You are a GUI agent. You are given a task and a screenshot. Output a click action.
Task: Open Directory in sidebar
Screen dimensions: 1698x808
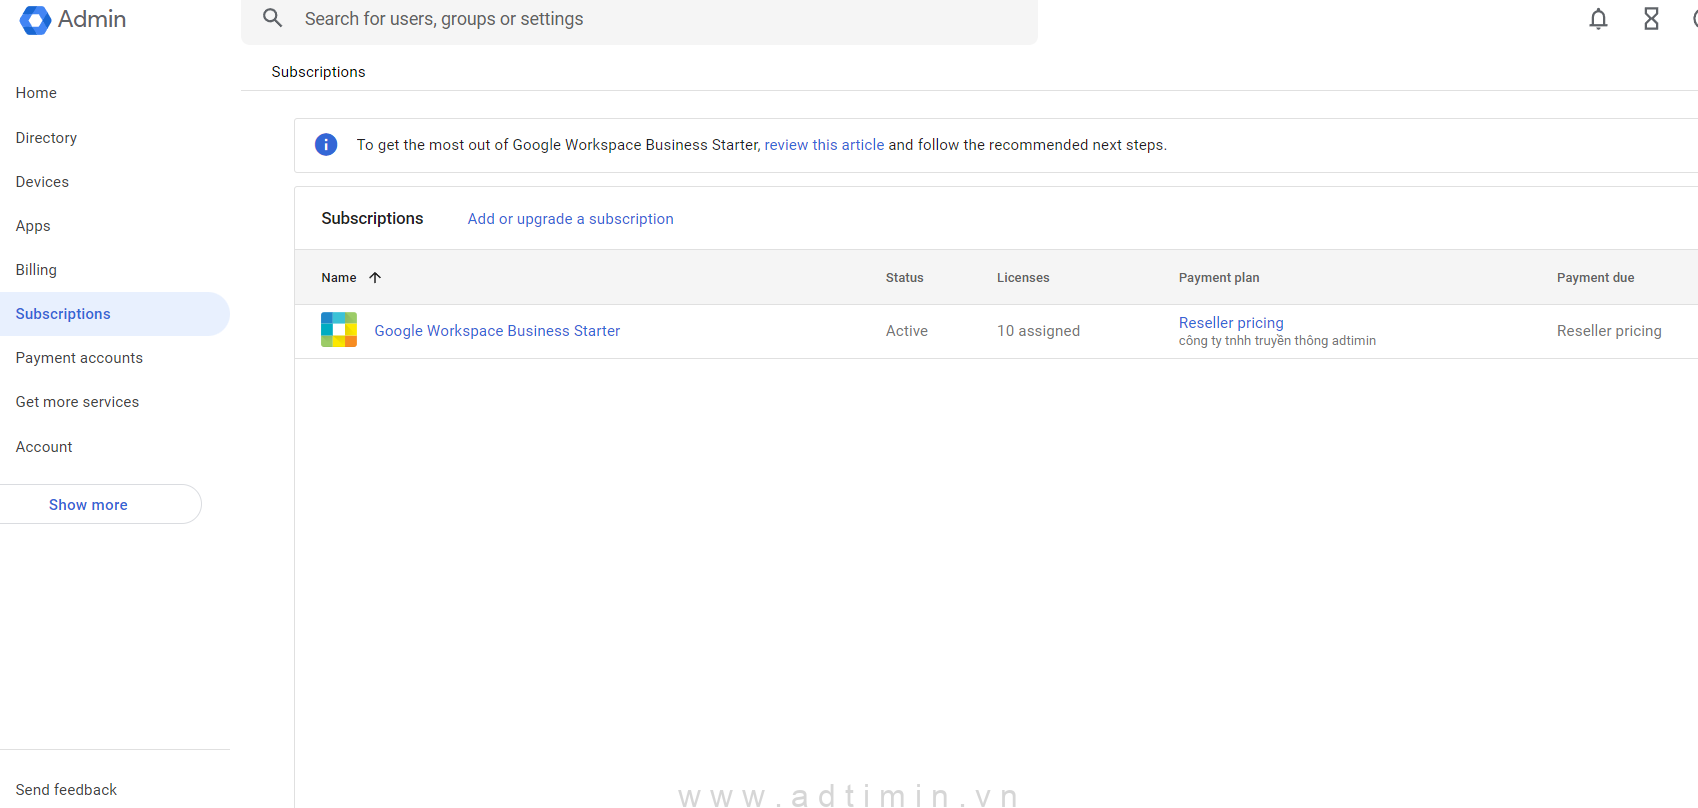click(46, 138)
